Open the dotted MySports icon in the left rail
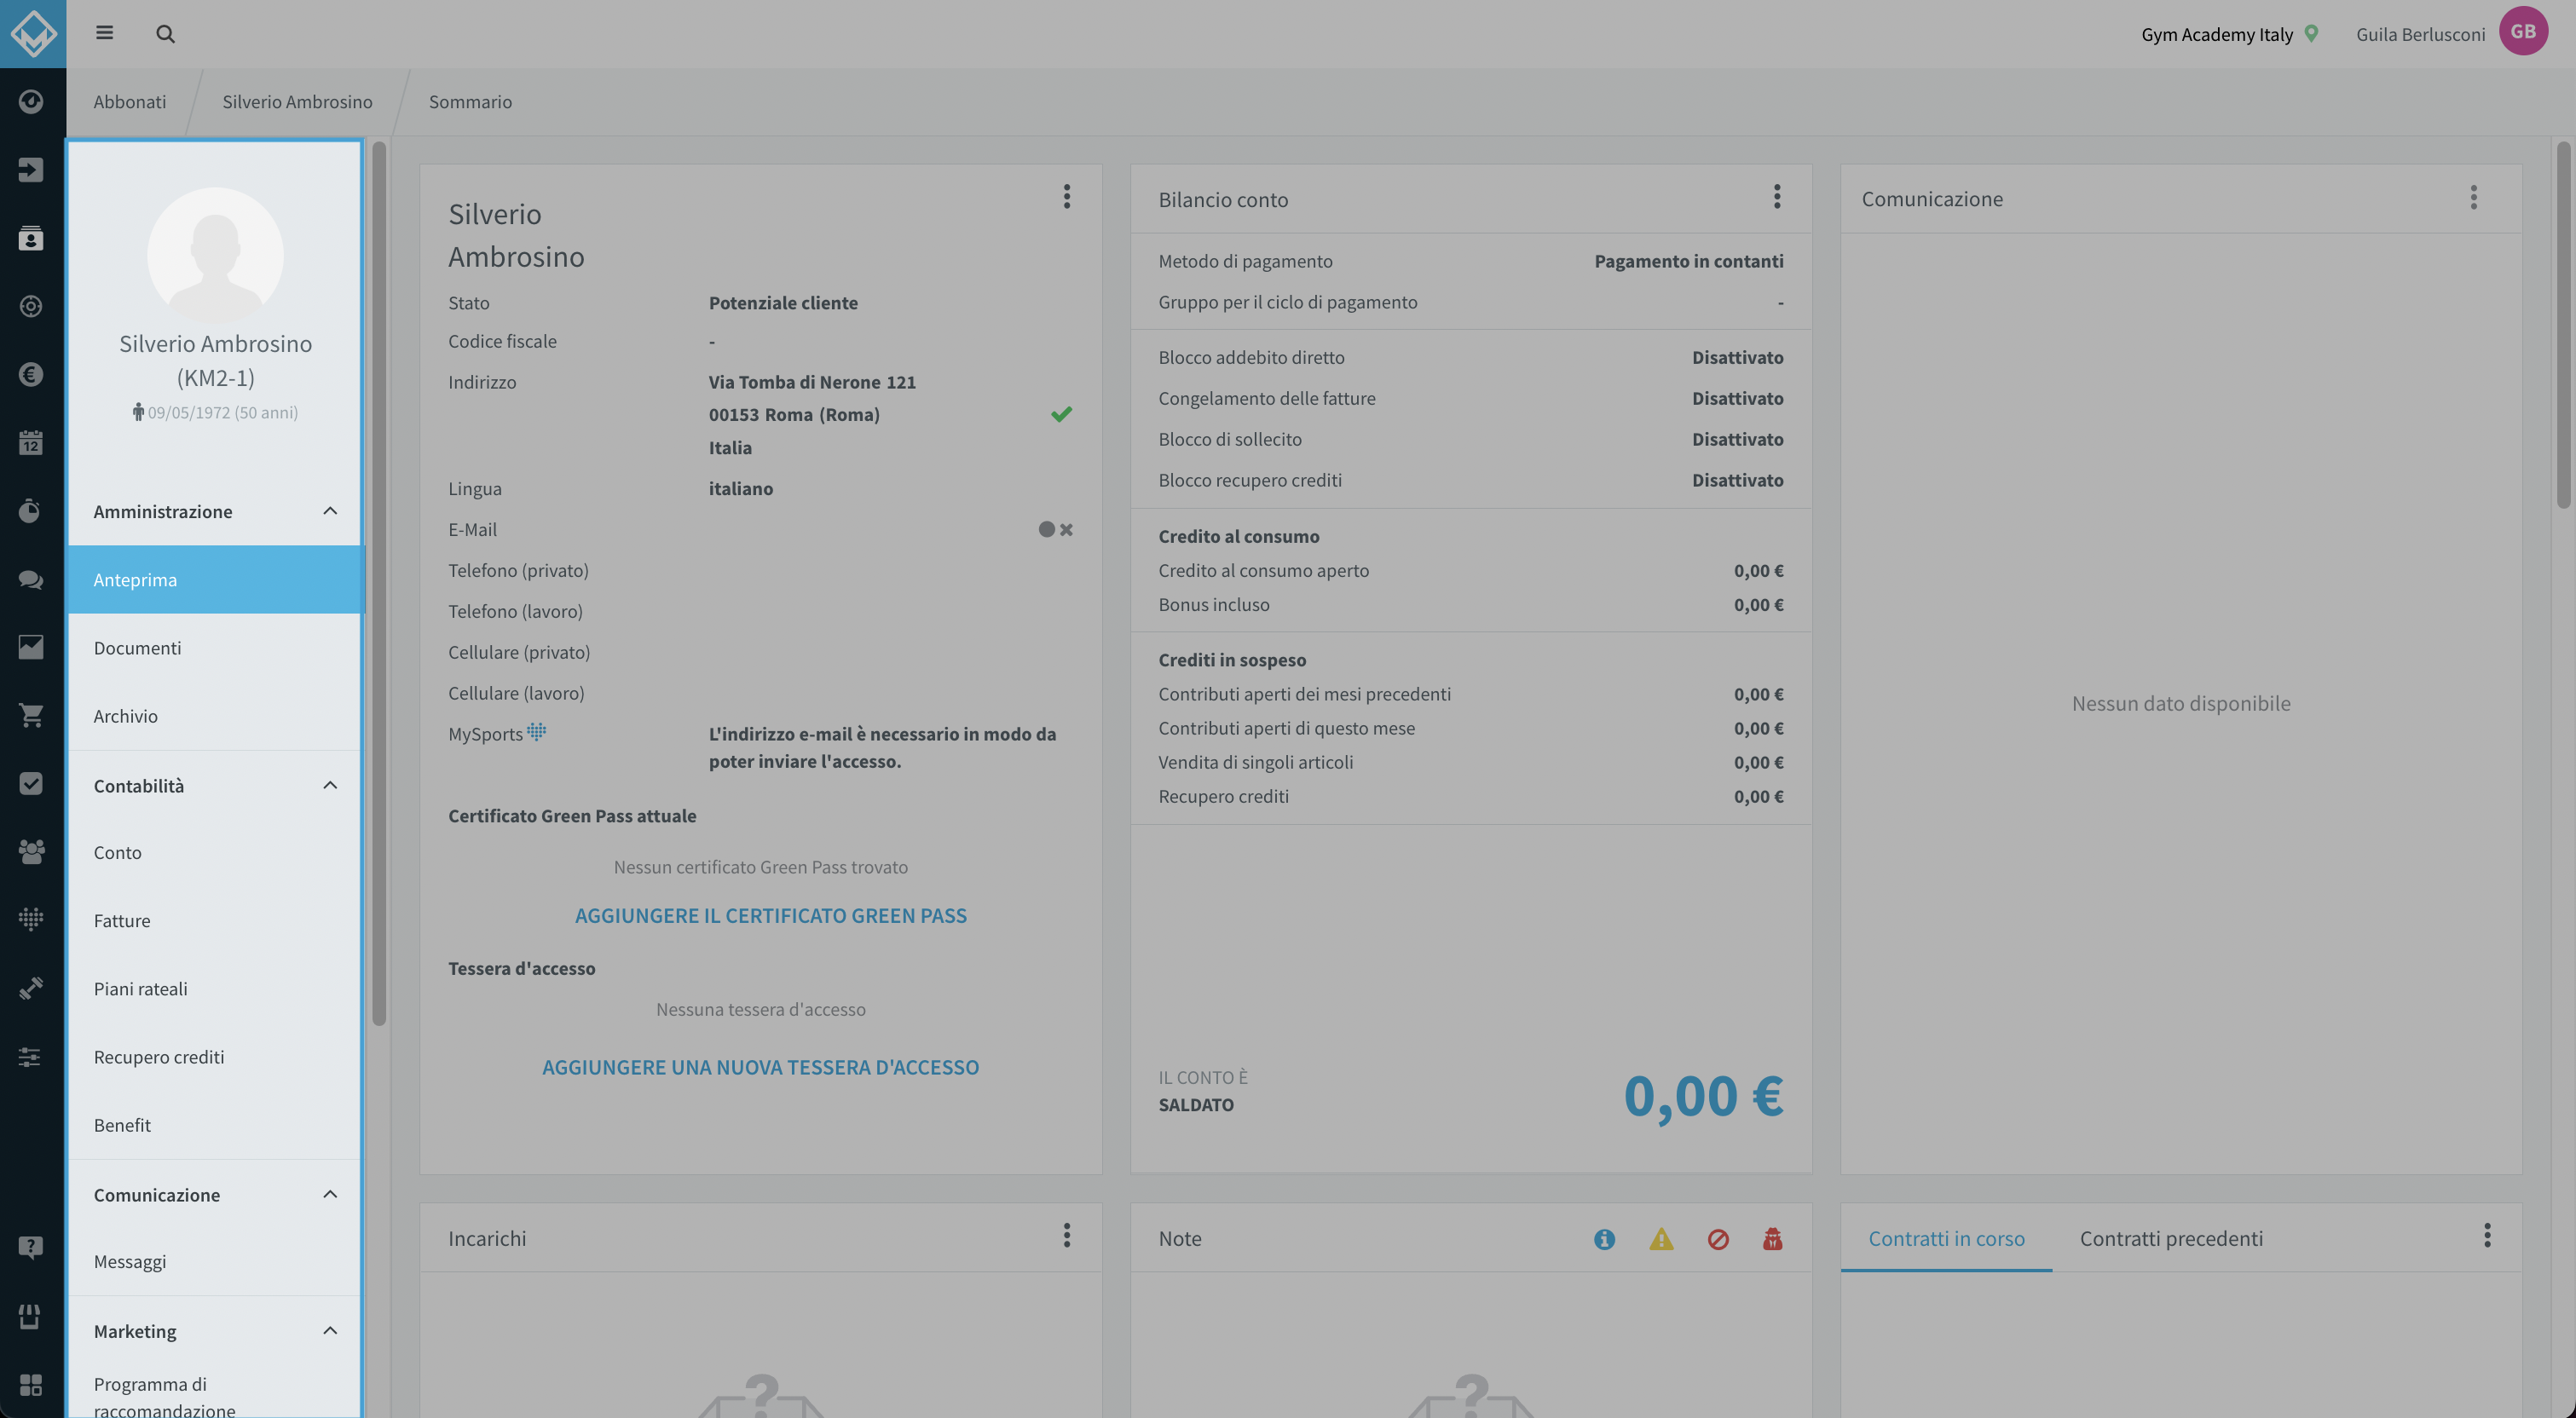 coord(31,919)
